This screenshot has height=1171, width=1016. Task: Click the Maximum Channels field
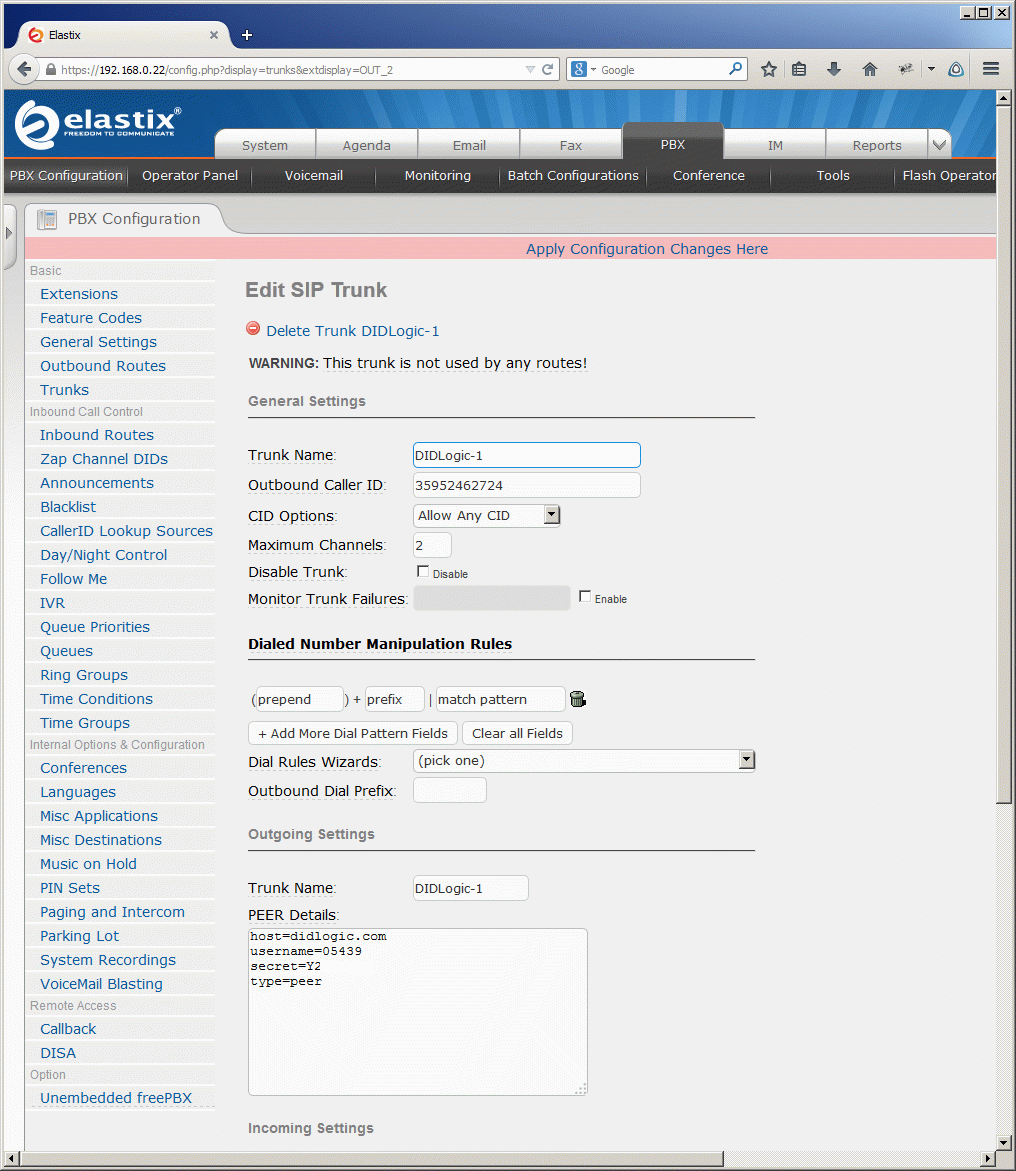(x=432, y=545)
